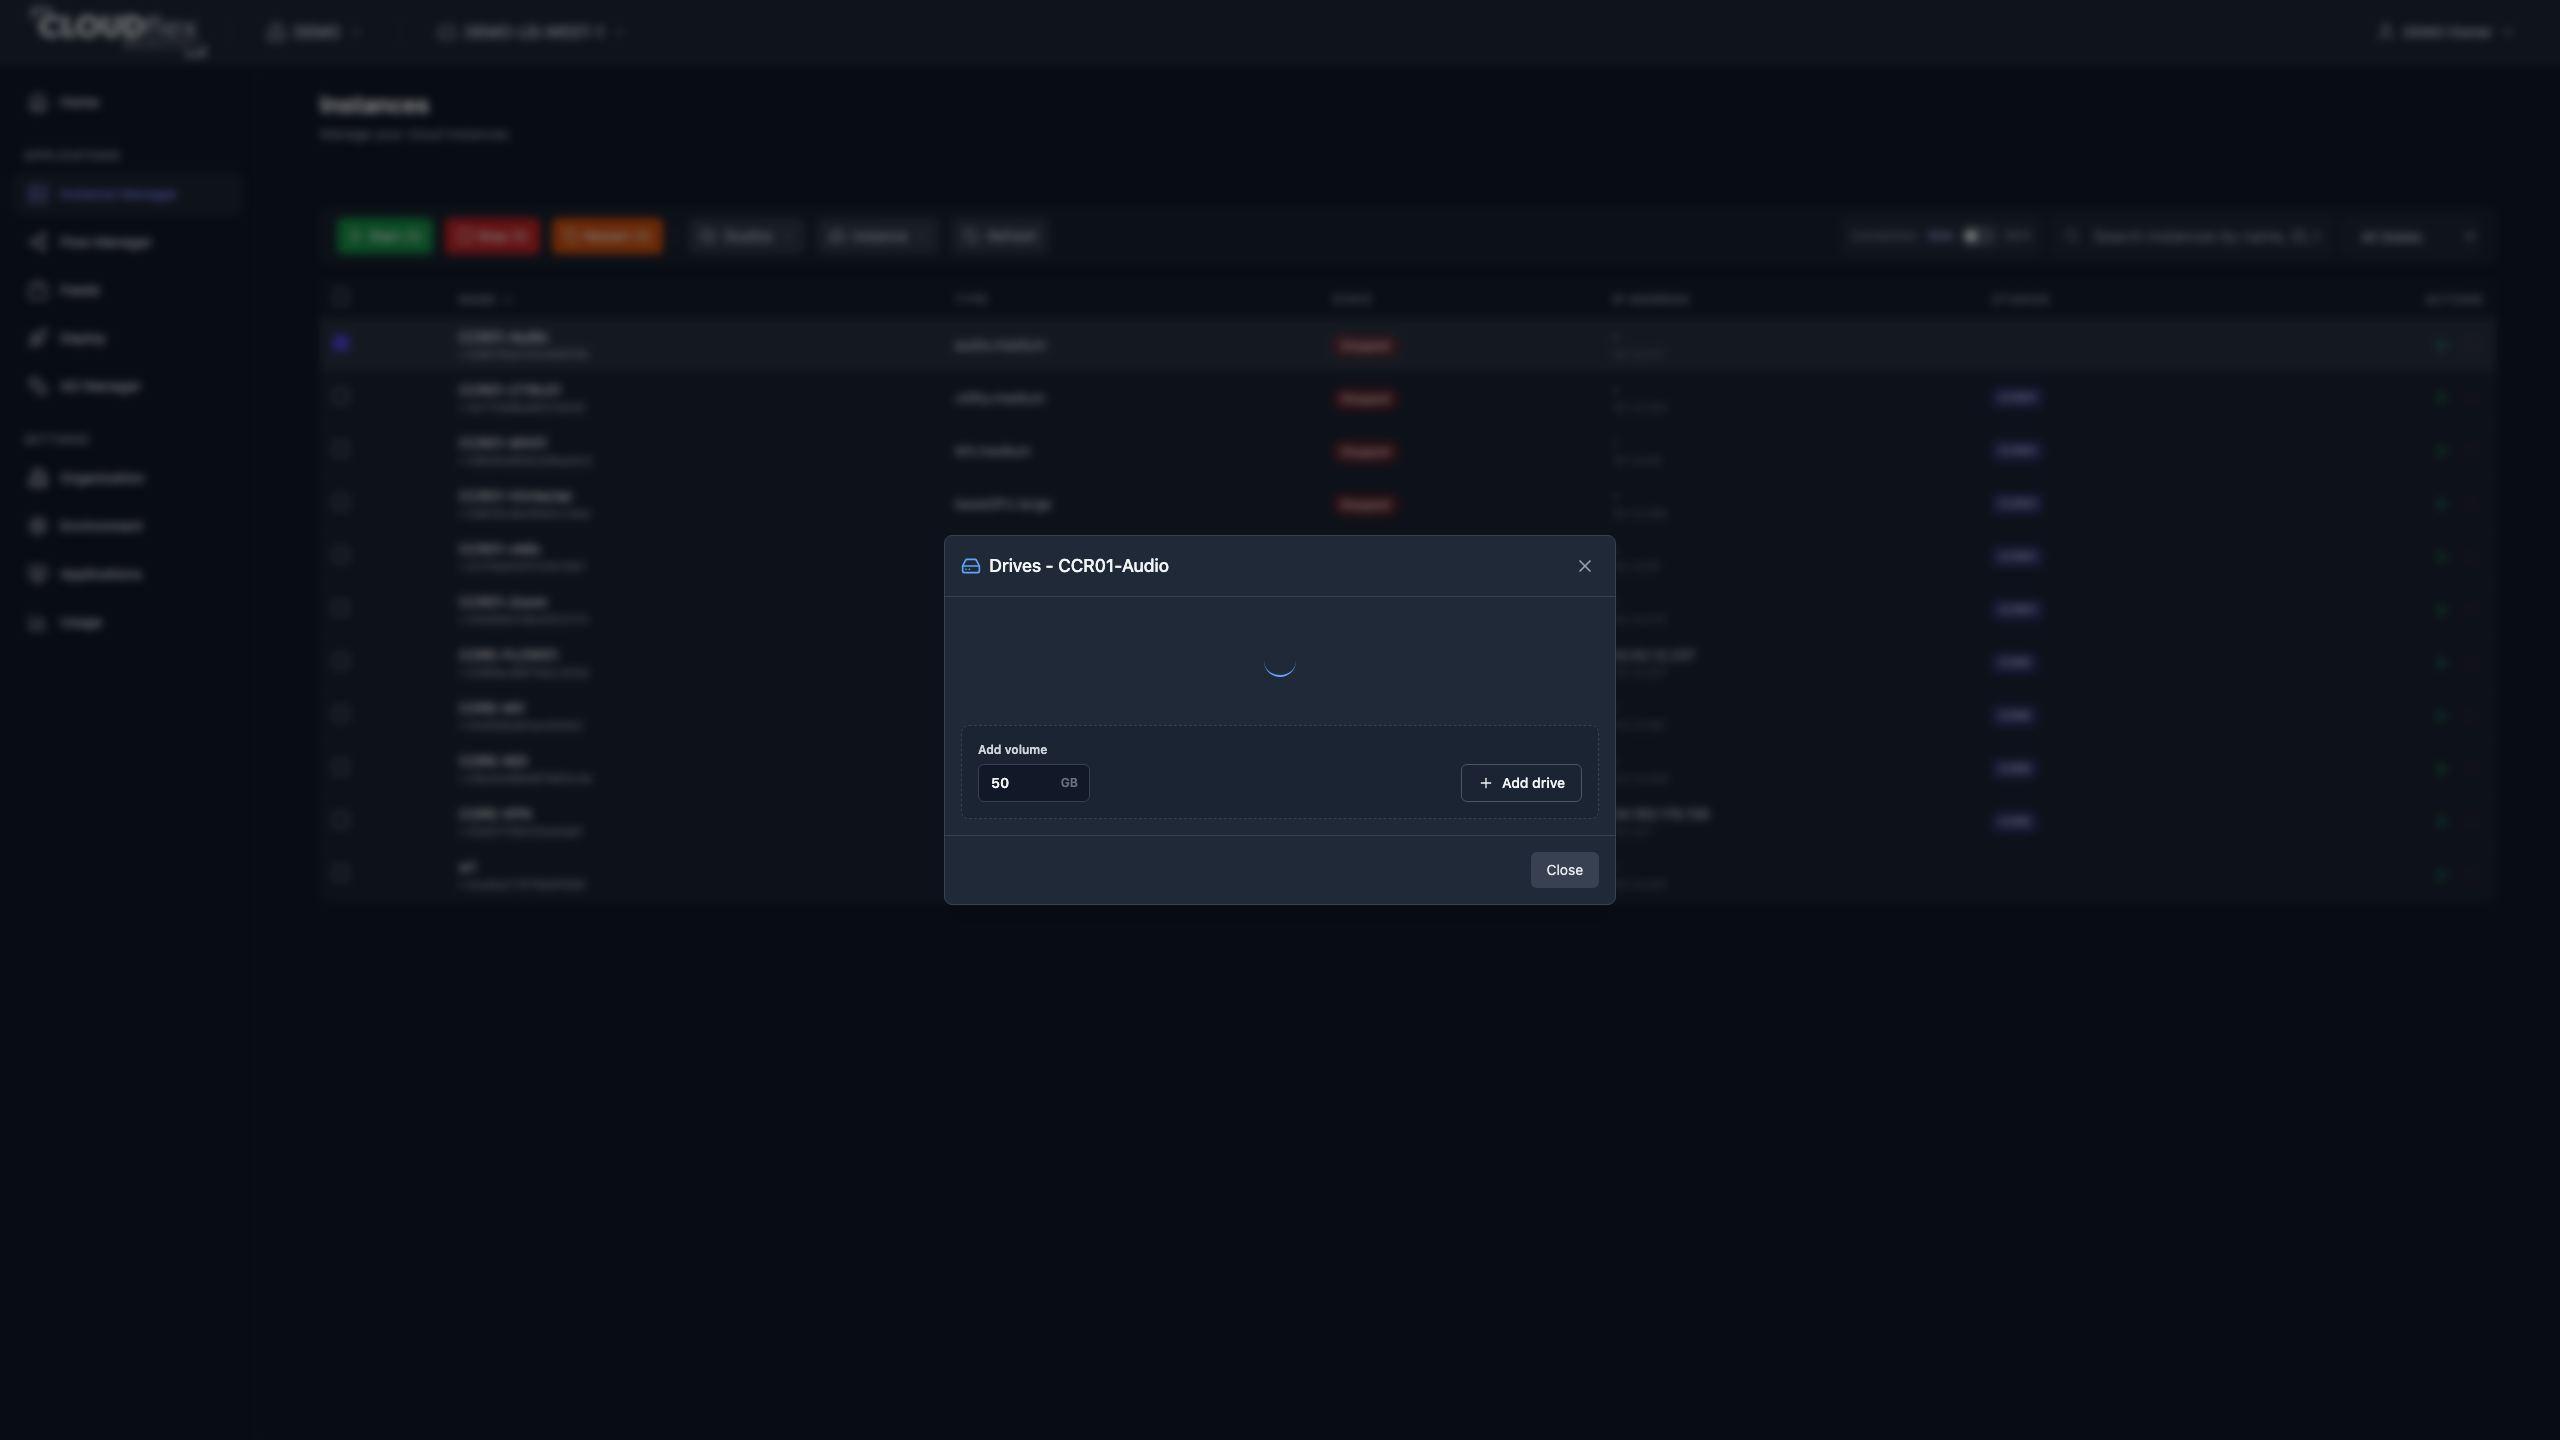The image size is (2560, 1440).
Task: Click the blurred Instances page heading
Action: (x=374, y=105)
